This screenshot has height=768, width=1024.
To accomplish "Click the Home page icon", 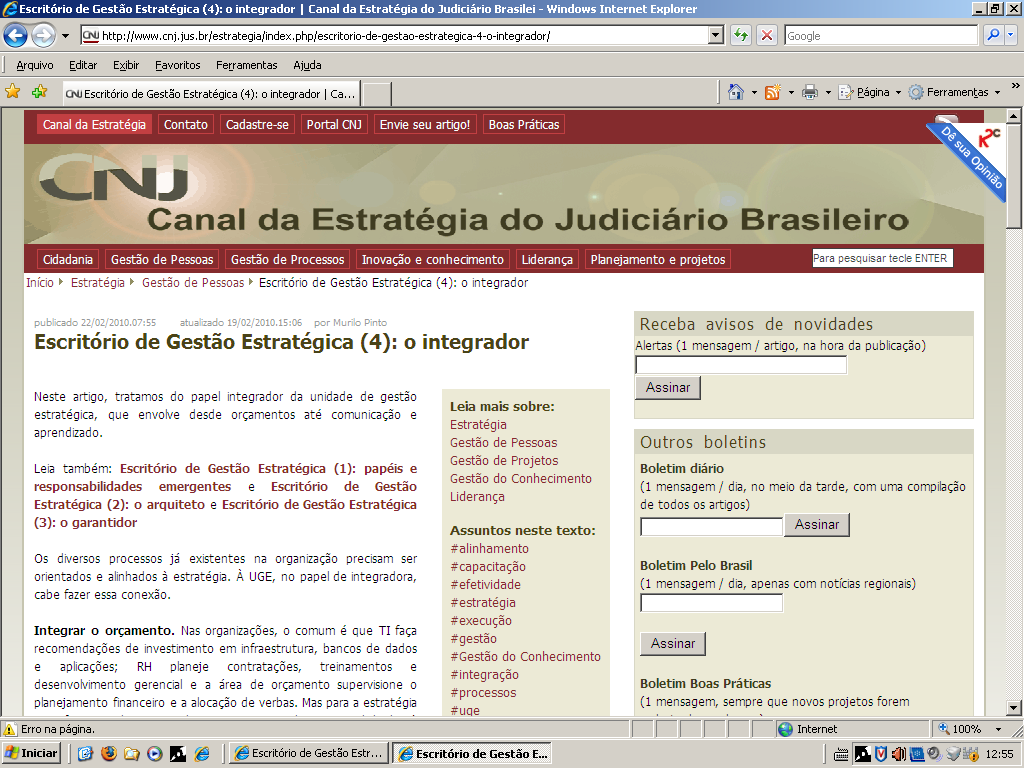I will tap(736, 92).
